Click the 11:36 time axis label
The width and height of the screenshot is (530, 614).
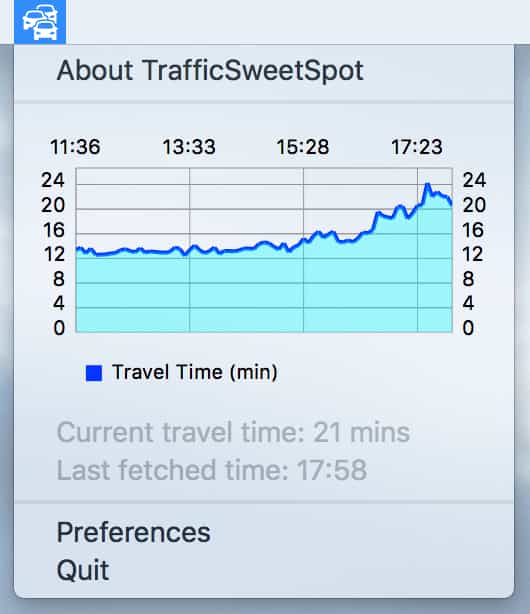(75, 147)
